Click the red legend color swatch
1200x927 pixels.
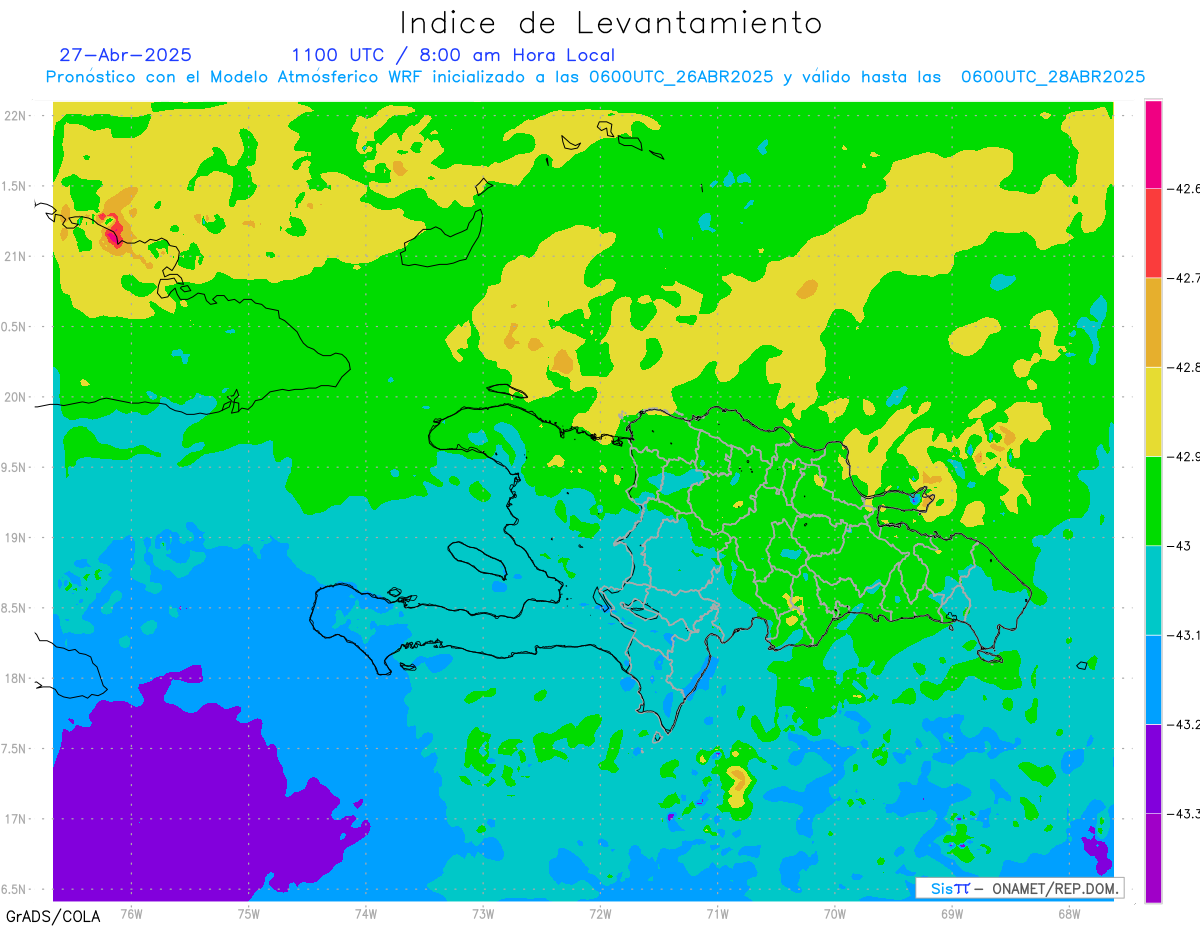(x=1153, y=233)
